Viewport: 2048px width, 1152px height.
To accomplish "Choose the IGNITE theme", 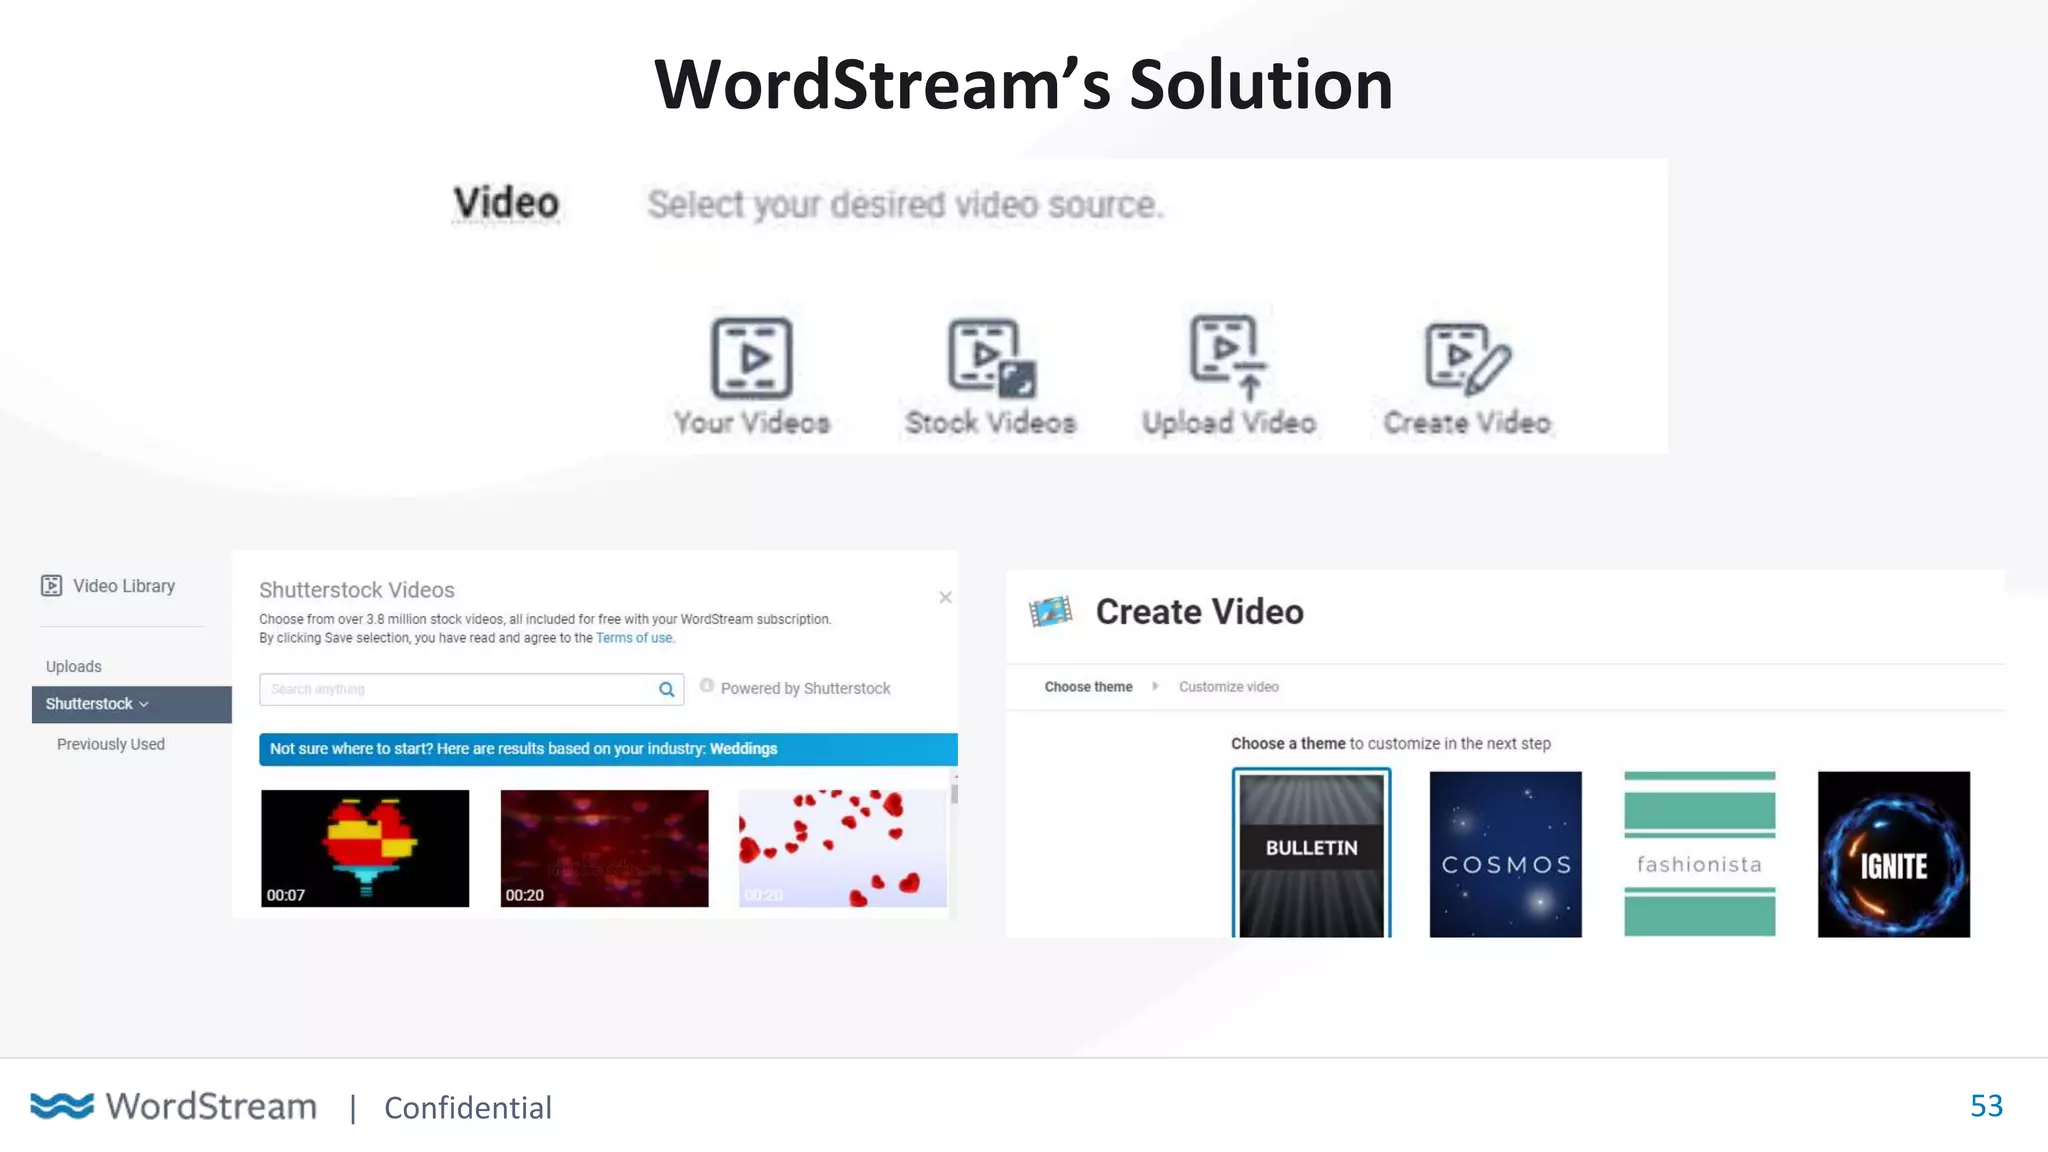I will [x=1893, y=854].
